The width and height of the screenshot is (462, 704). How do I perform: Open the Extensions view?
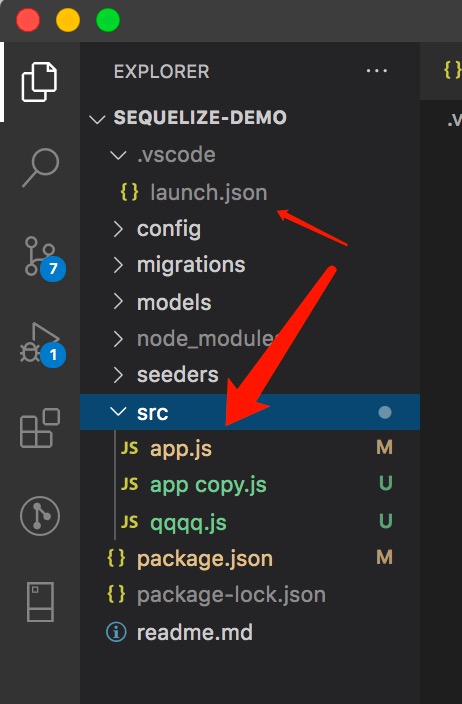pyautogui.click(x=40, y=428)
